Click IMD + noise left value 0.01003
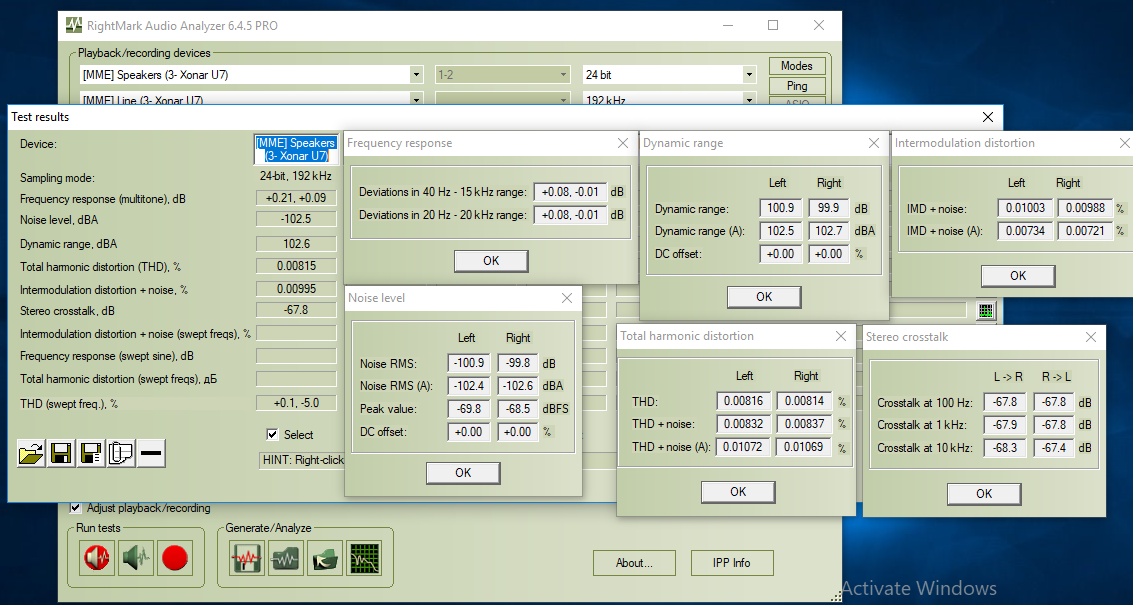The height and width of the screenshot is (605, 1133). click(1025, 208)
